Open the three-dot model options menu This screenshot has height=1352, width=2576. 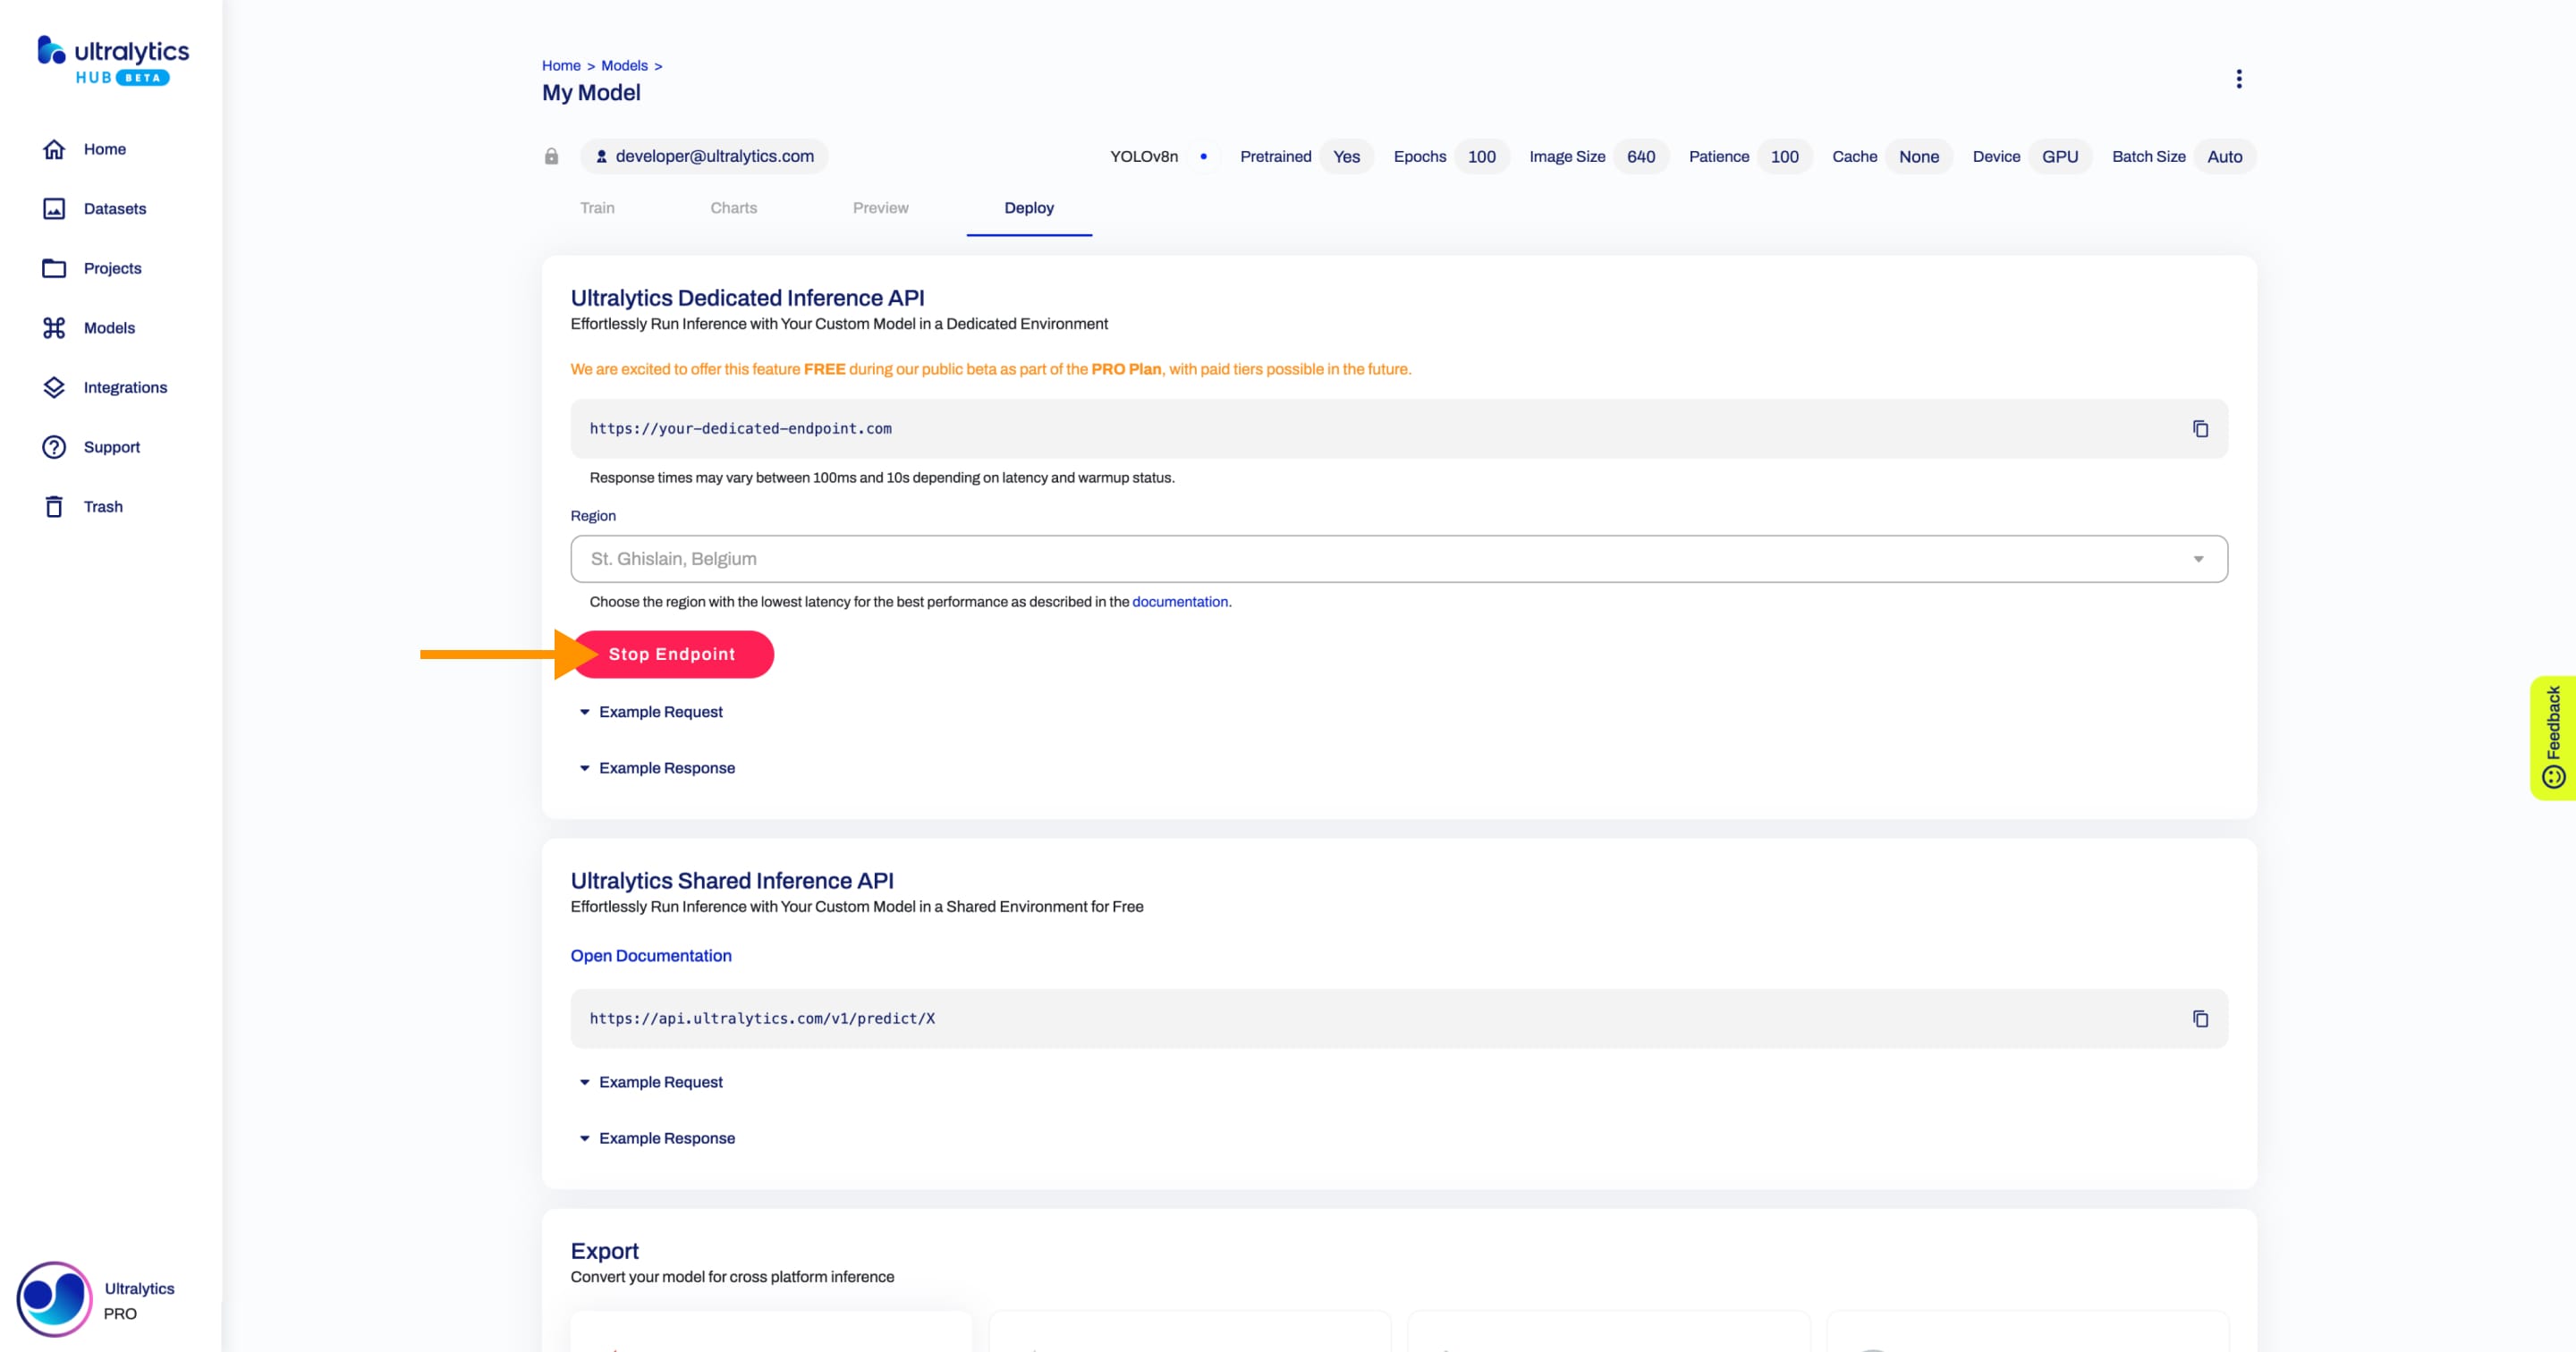(2238, 79)
